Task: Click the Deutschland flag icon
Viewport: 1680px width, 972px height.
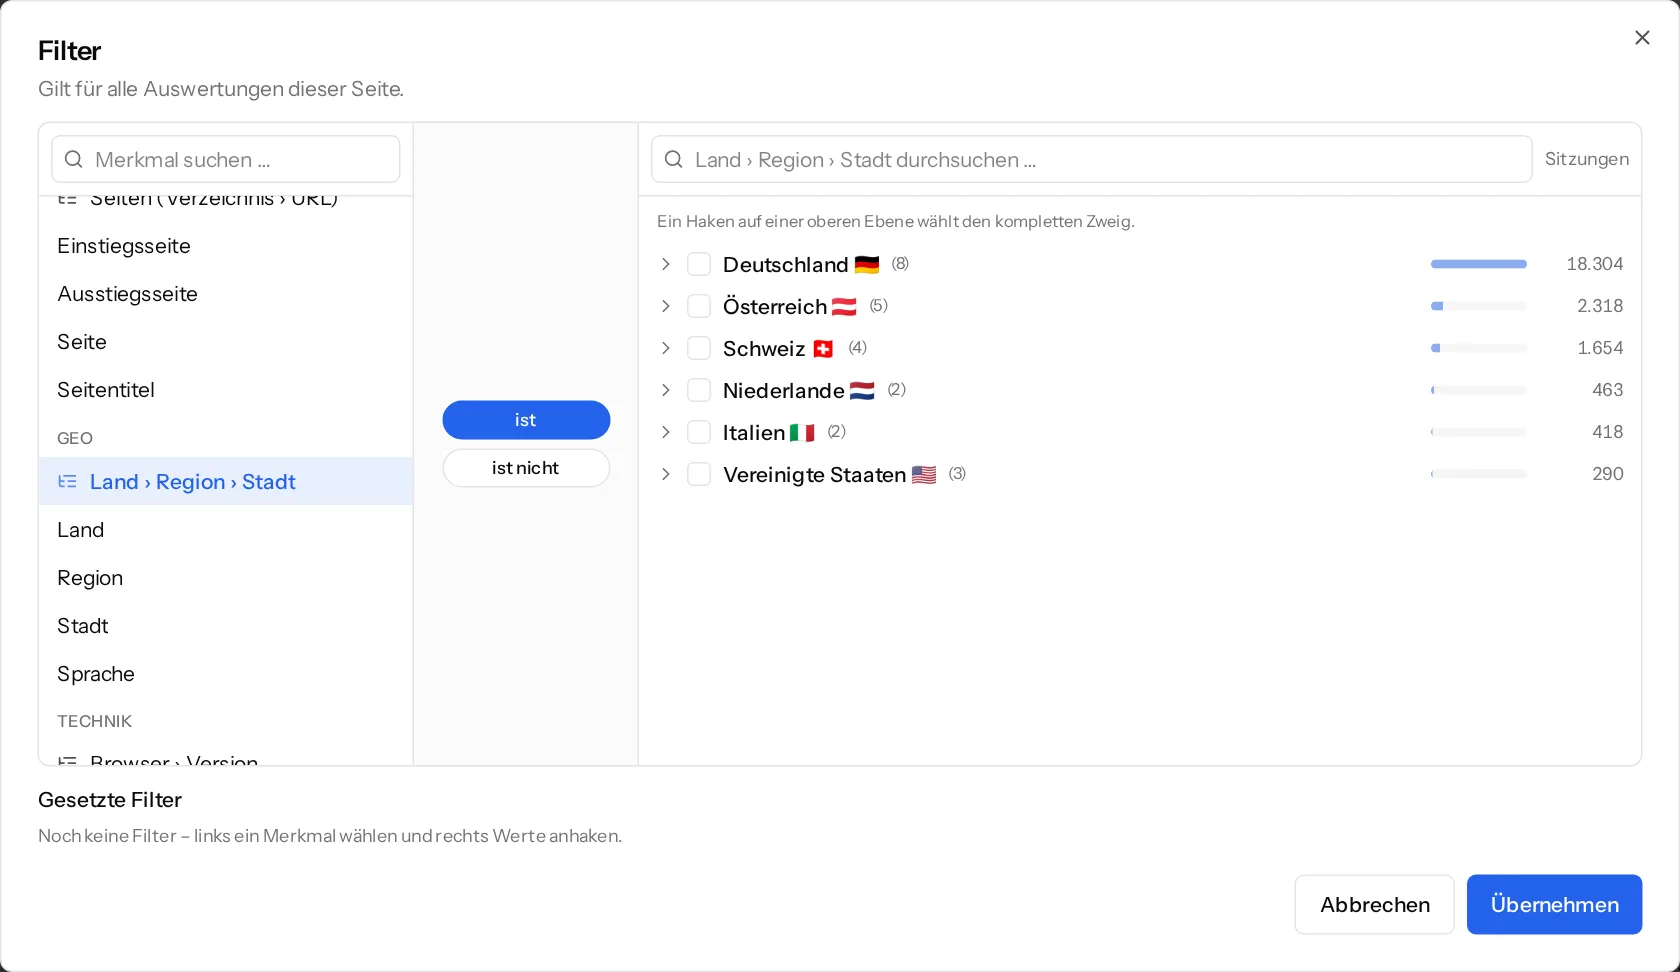Action: click(867, 265)
